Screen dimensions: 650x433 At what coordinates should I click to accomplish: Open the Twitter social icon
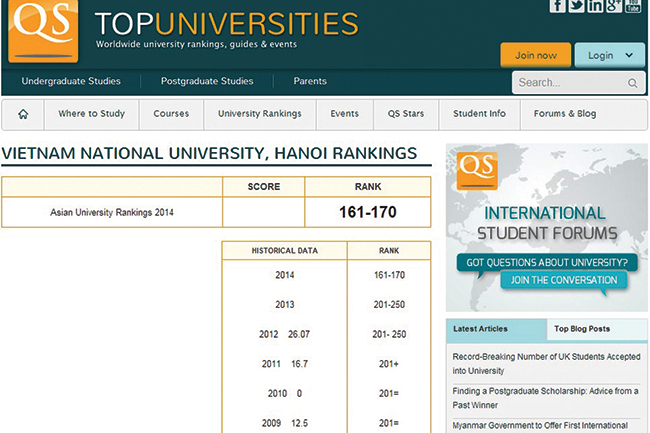(577, 6)
